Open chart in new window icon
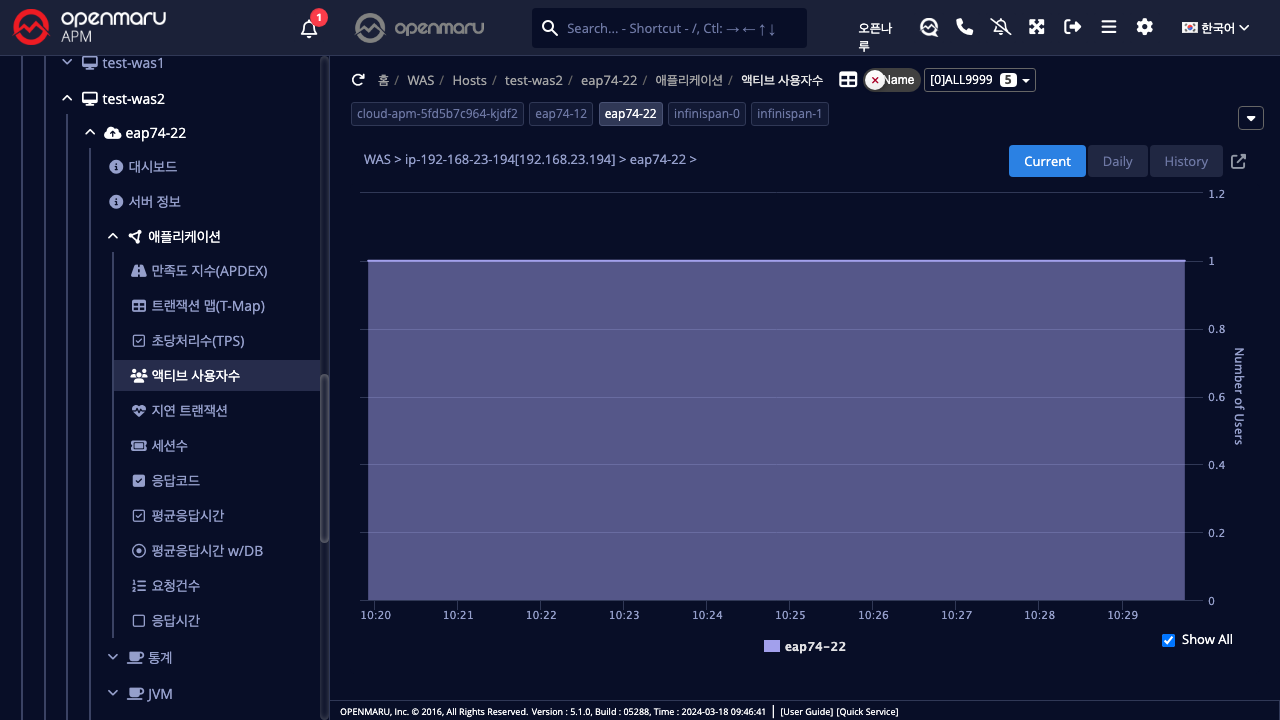Image resolution: width=1280 pixels, height=720 pixels. click(x=1238, y=161)
